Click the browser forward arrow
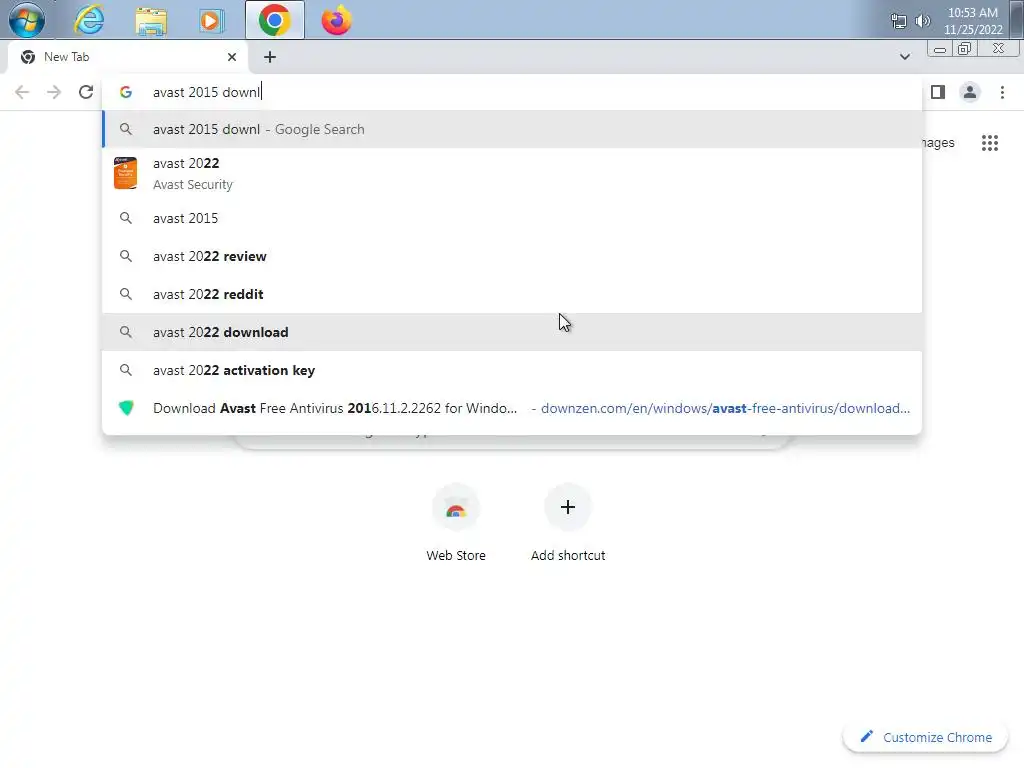Screen dimensions: 1024x768 [x=54, y=92]
